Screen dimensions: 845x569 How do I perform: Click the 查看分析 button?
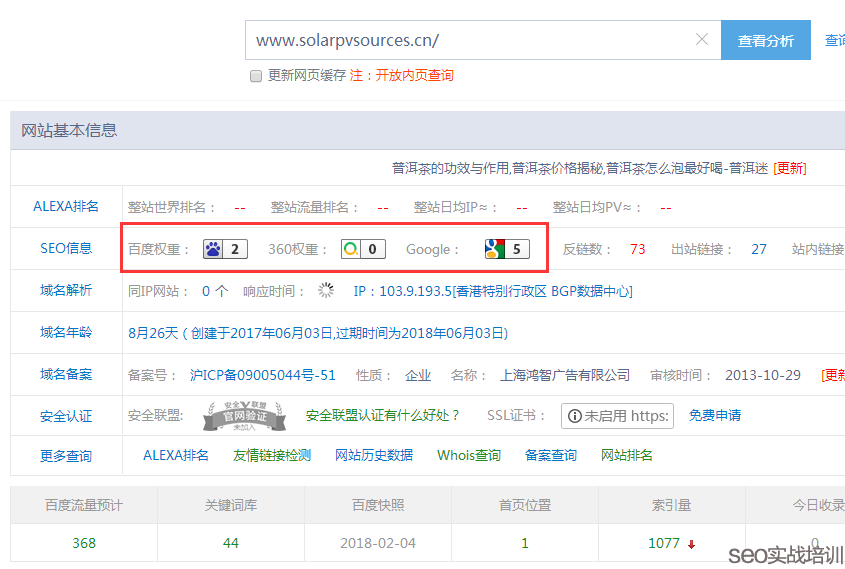765,41
